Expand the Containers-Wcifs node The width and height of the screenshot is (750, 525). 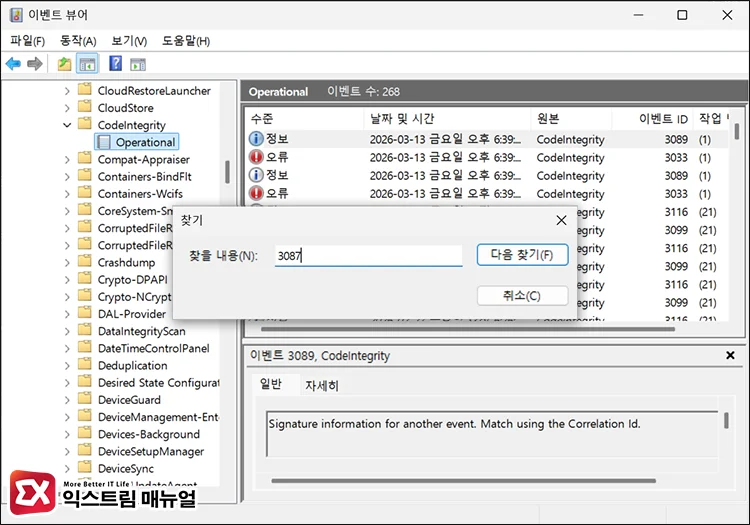click(67, 194)
